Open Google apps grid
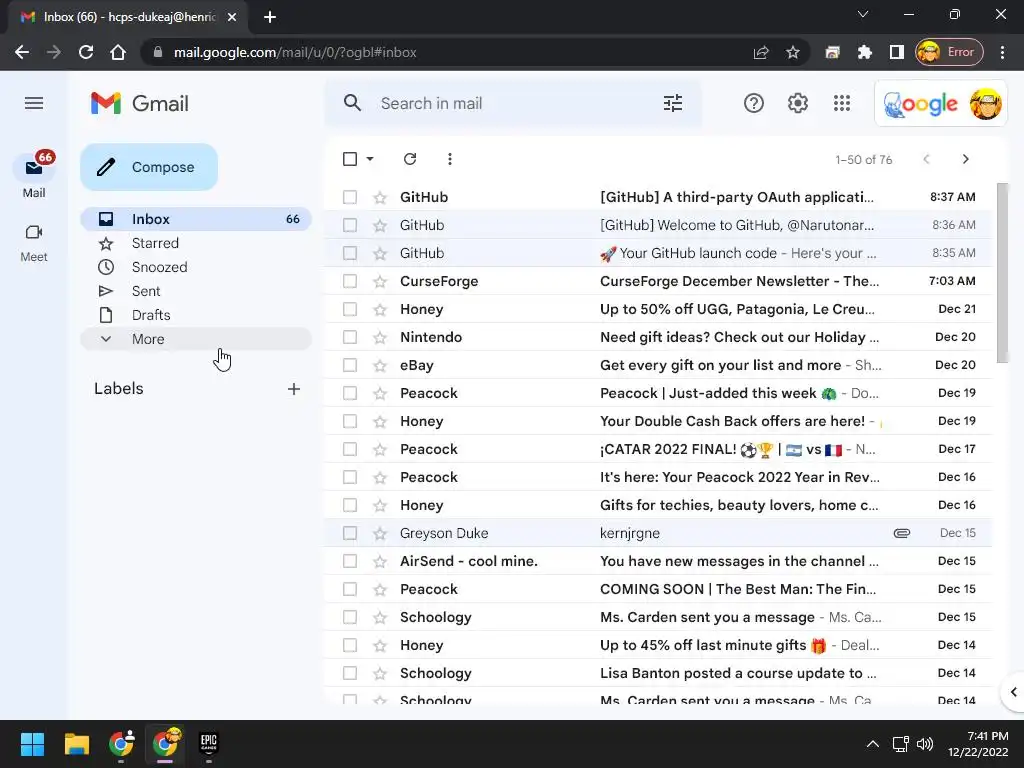 coord(842,103)
